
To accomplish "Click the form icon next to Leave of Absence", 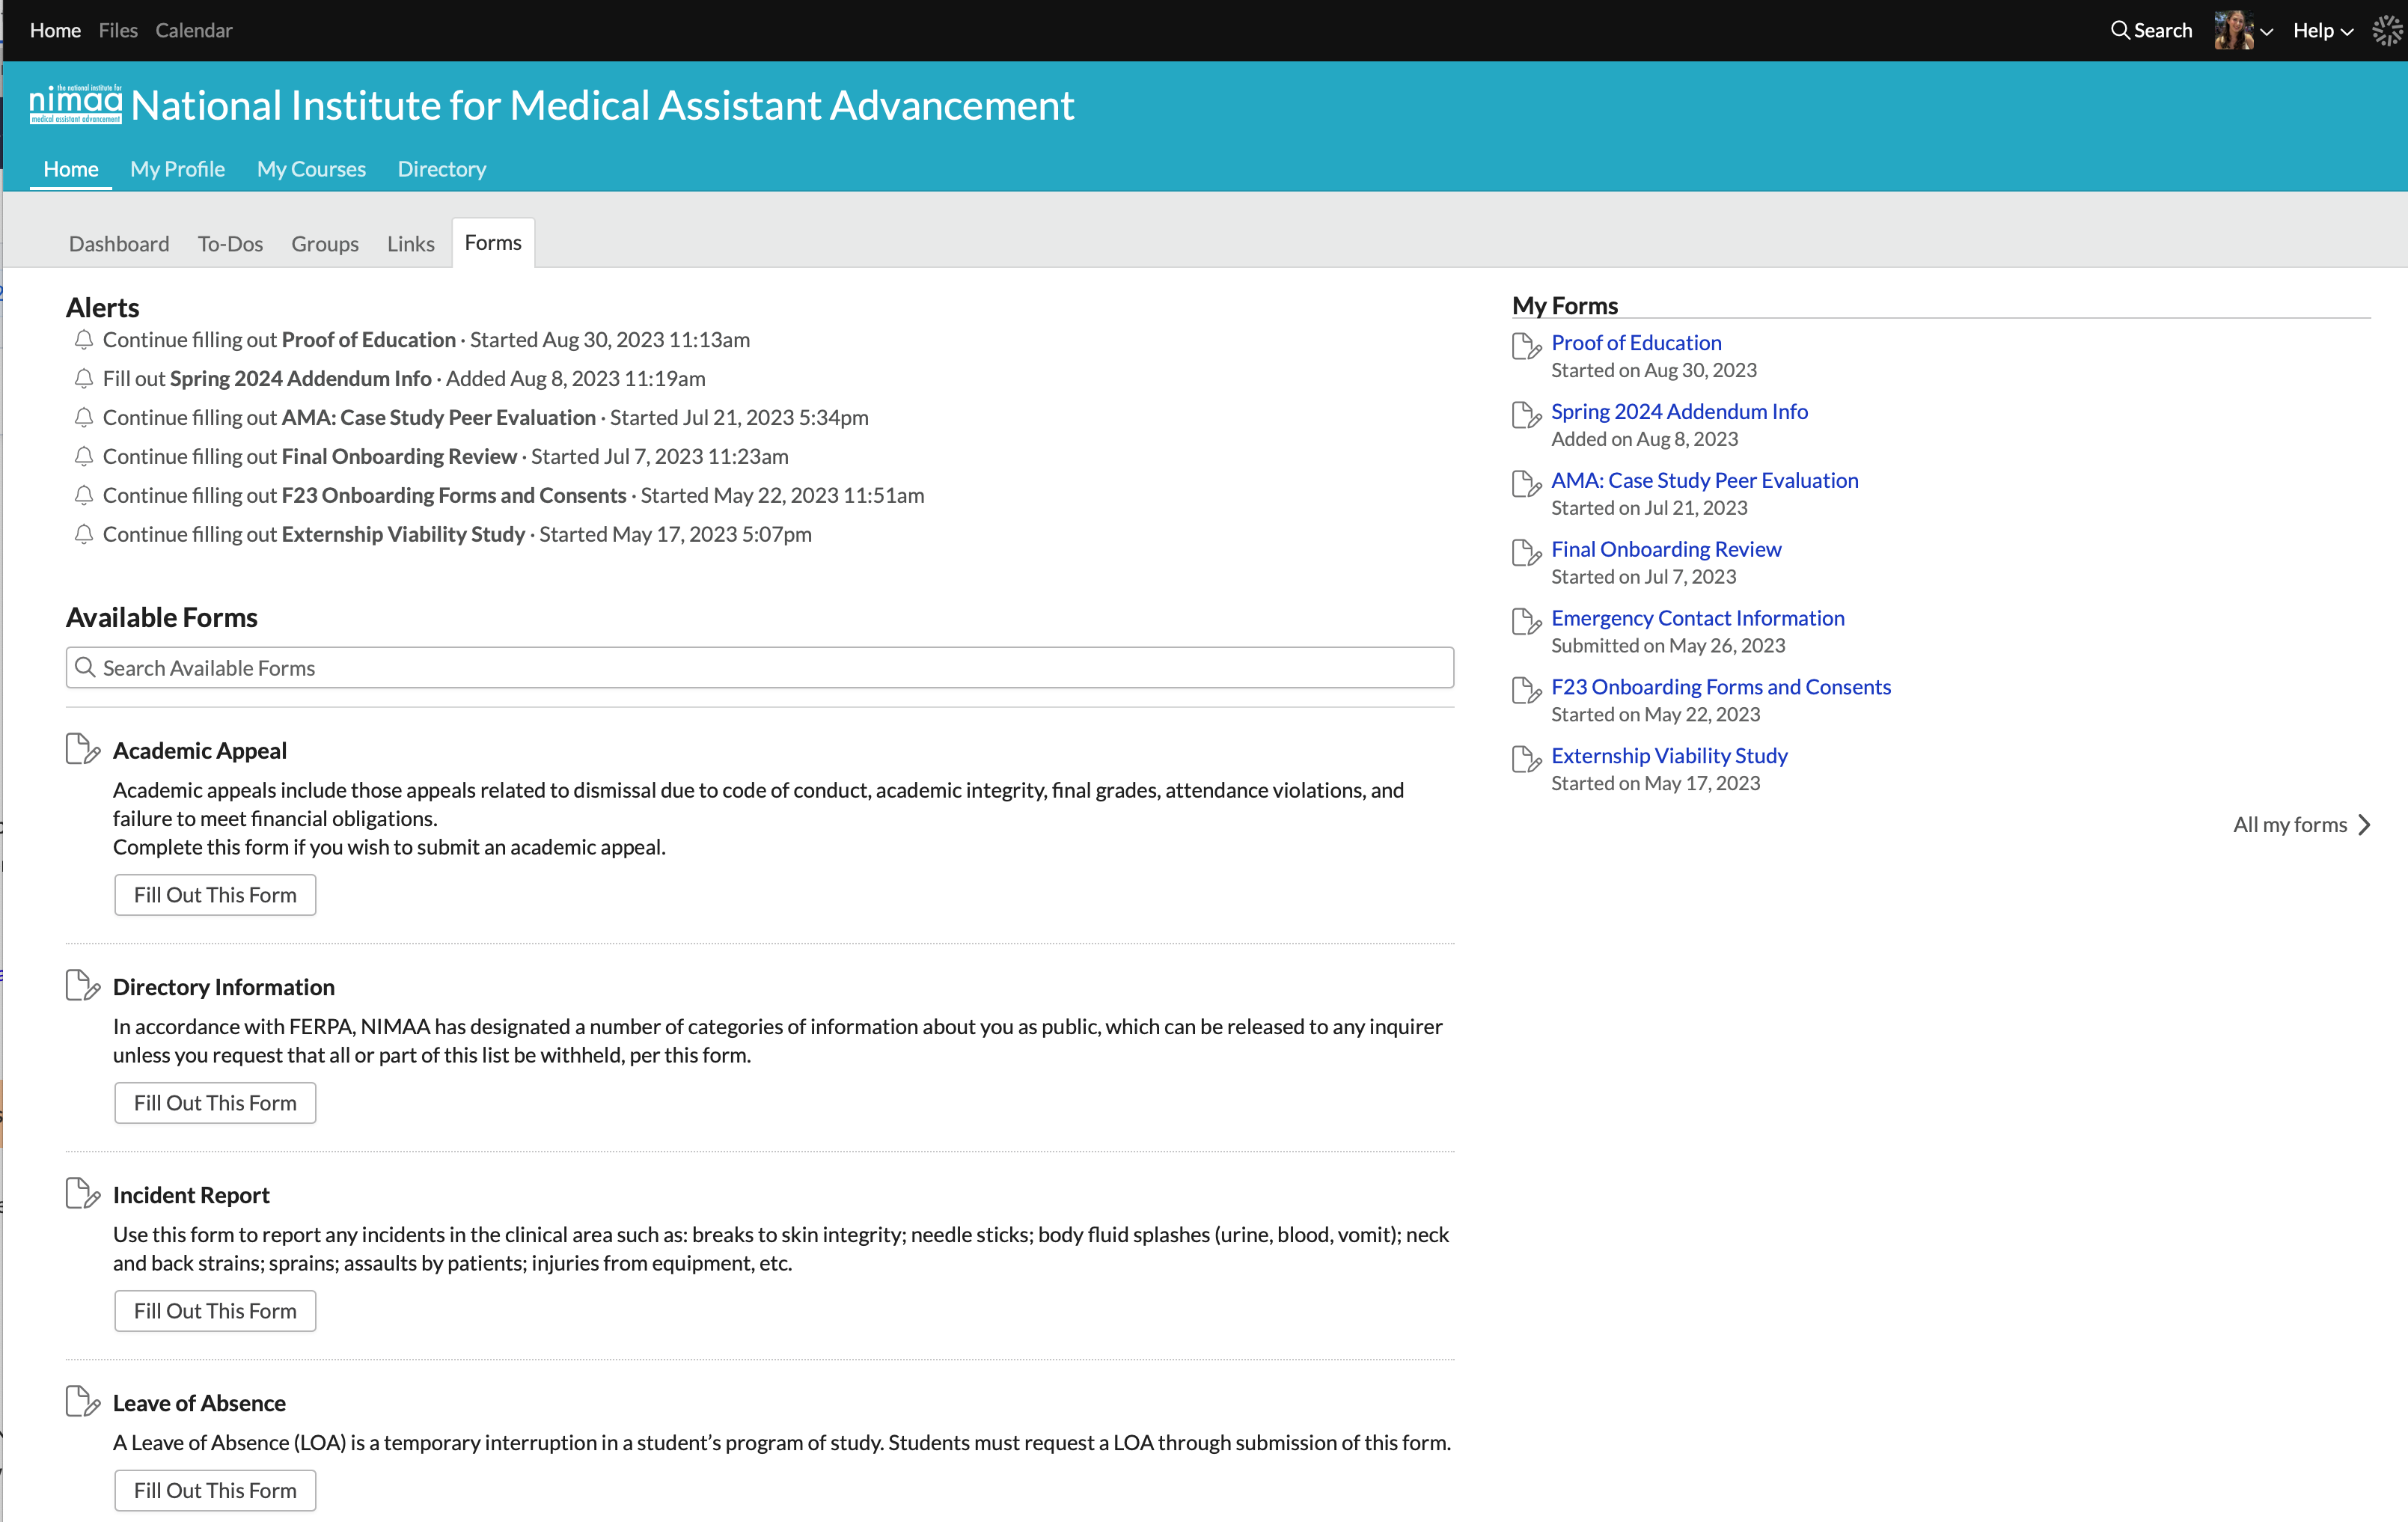I will (82, 1401).
